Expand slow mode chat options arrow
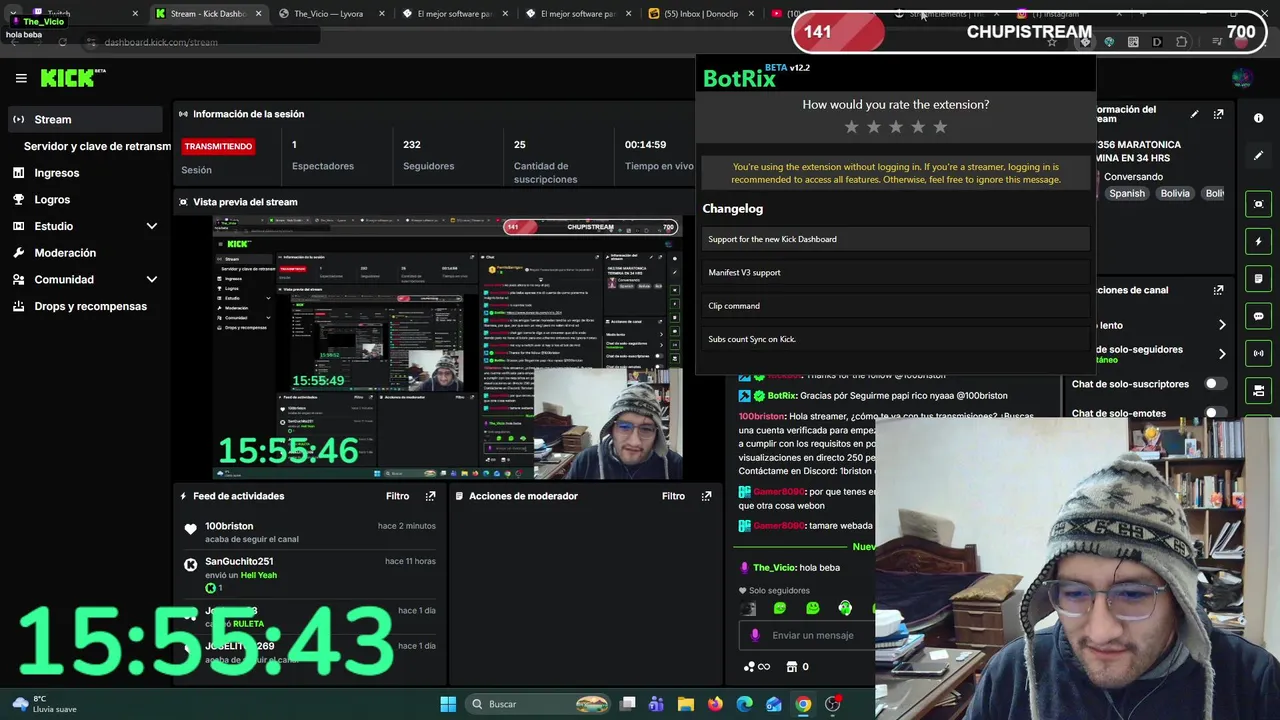This screenshot has width=1280, height=720. (x=1222, y=325)
